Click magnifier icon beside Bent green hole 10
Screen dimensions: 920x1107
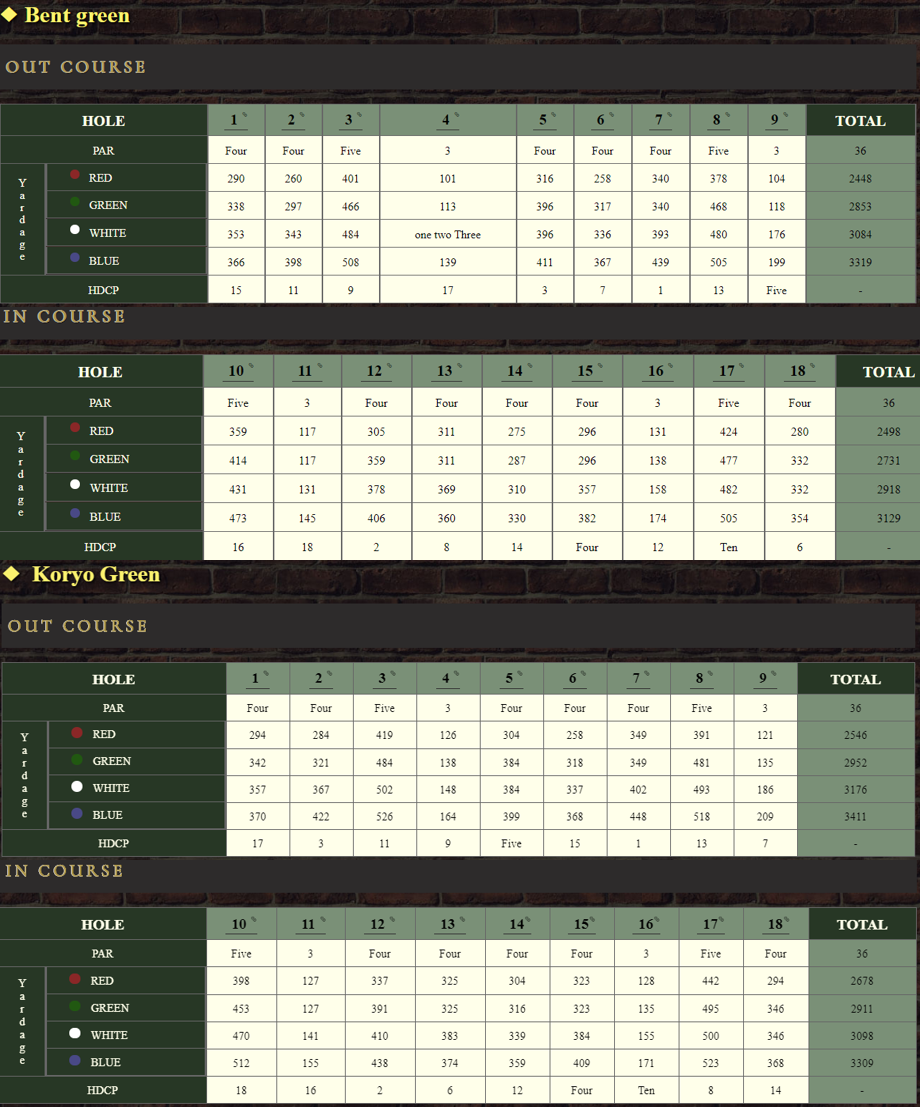coord(251,366)
